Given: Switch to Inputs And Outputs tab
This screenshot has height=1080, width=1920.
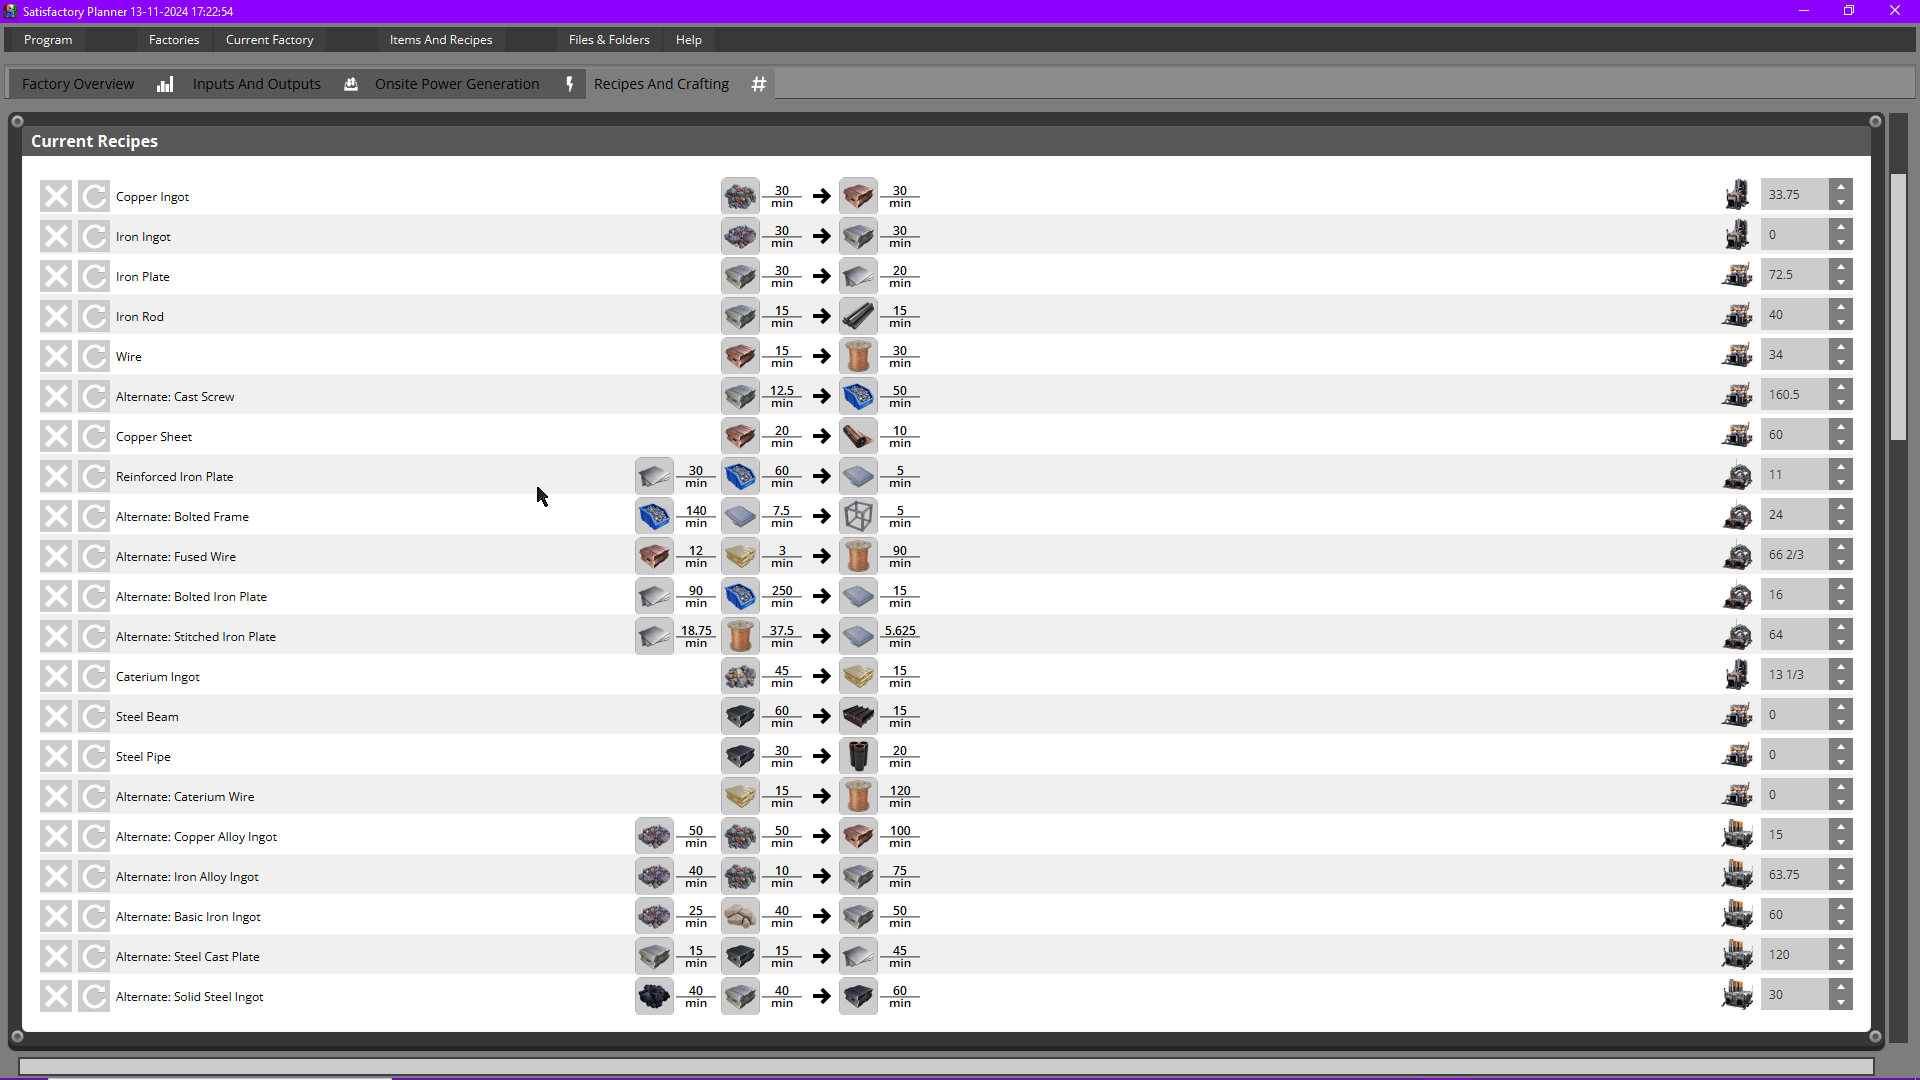Looking at the screenshot, I should pos(257,84).
